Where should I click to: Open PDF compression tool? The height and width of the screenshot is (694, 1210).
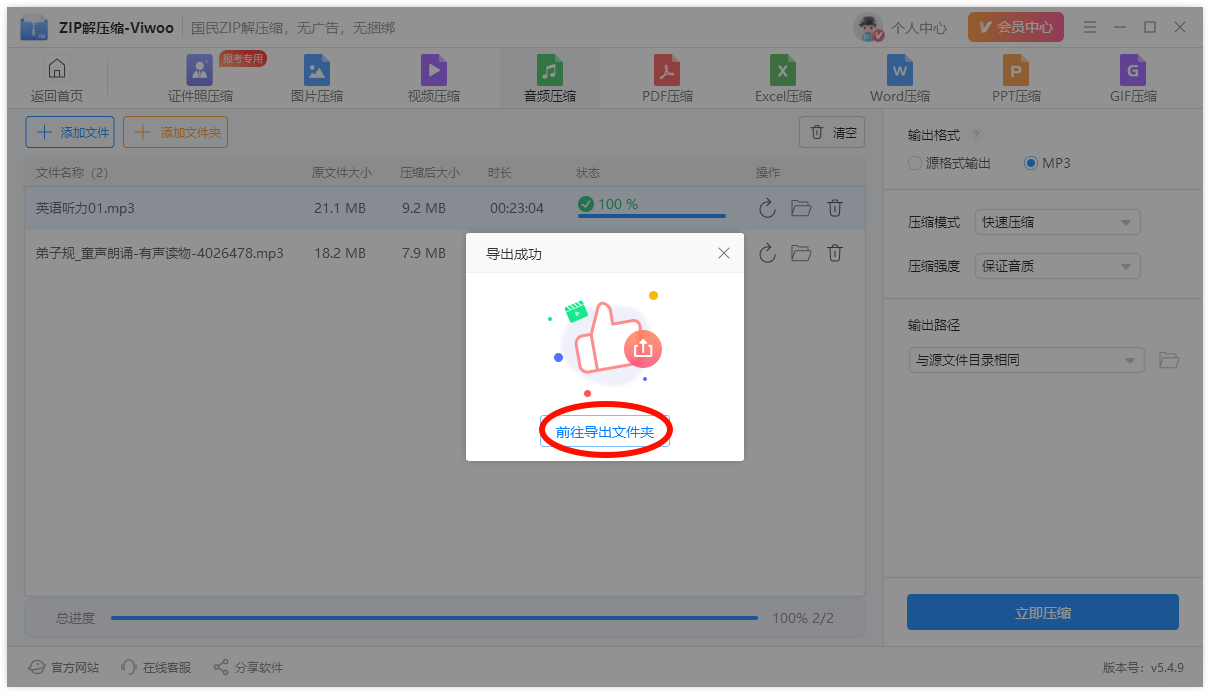[x=667, y=80]
